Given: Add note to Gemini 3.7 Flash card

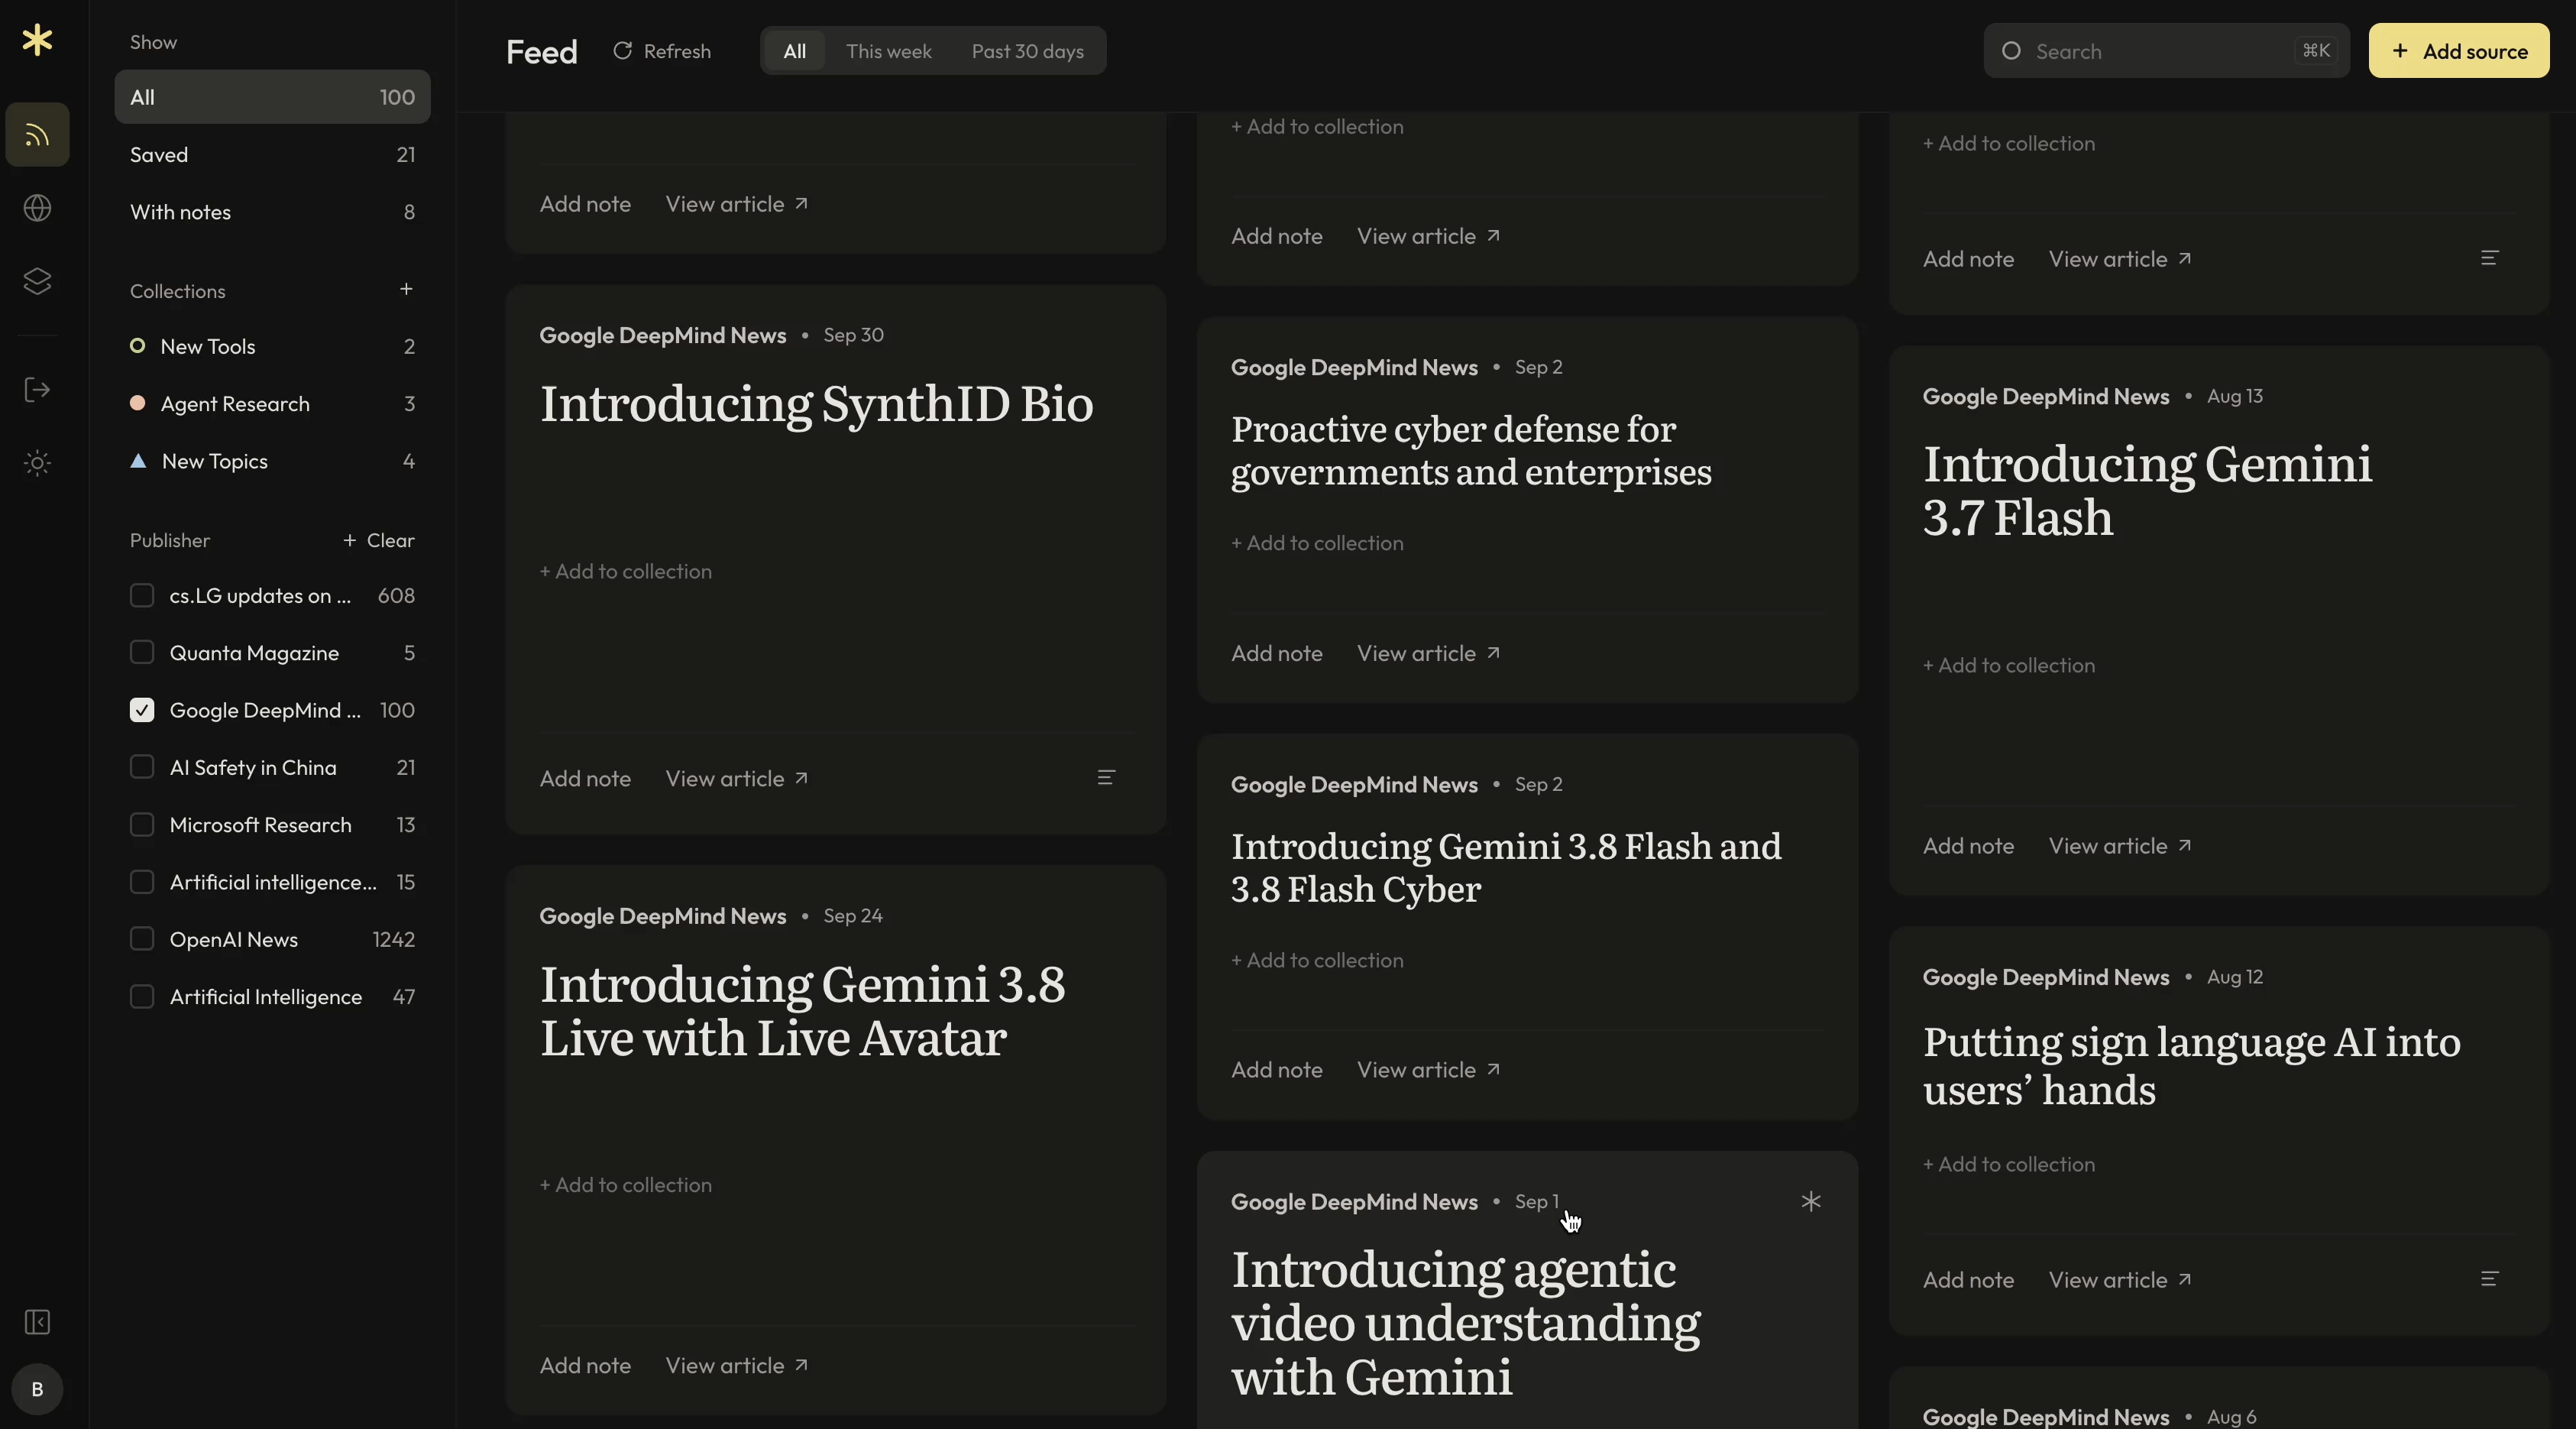Looking at the screenshot, I should pos(1968,846).
